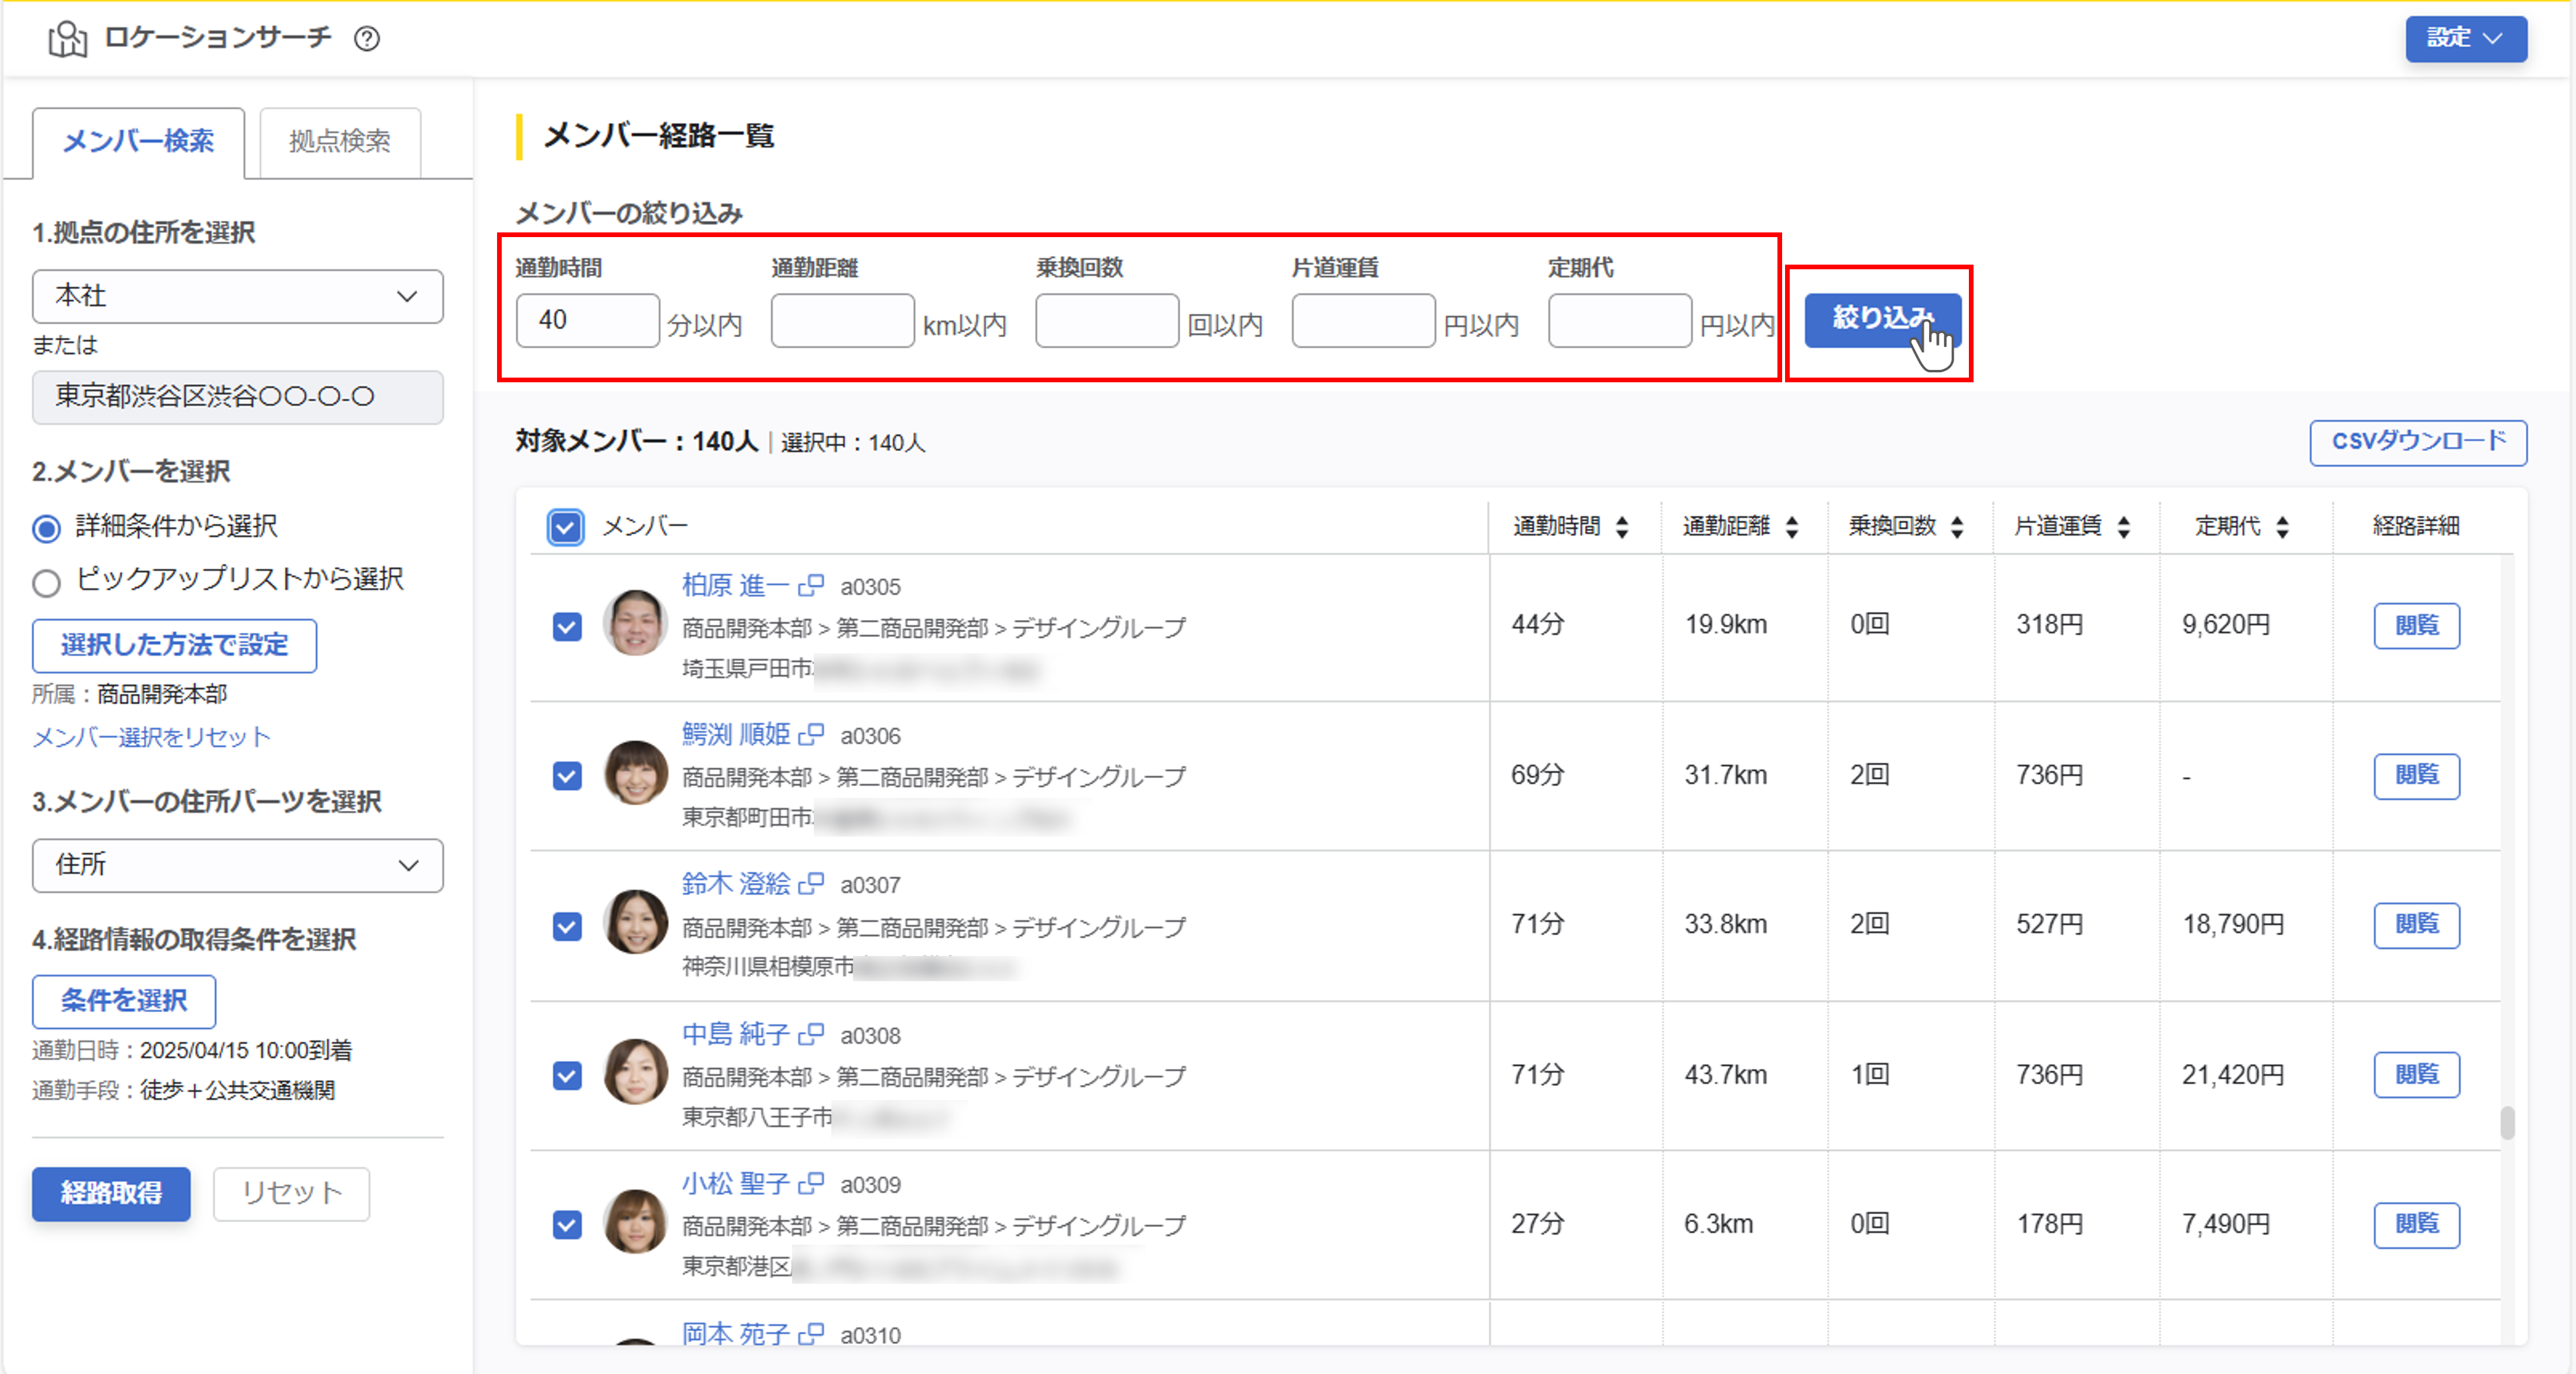The height and width of the screenshot is (1374, 2576).
Task: Click 鰐渕 順姫 avatar photo
Action: [635, 773]
